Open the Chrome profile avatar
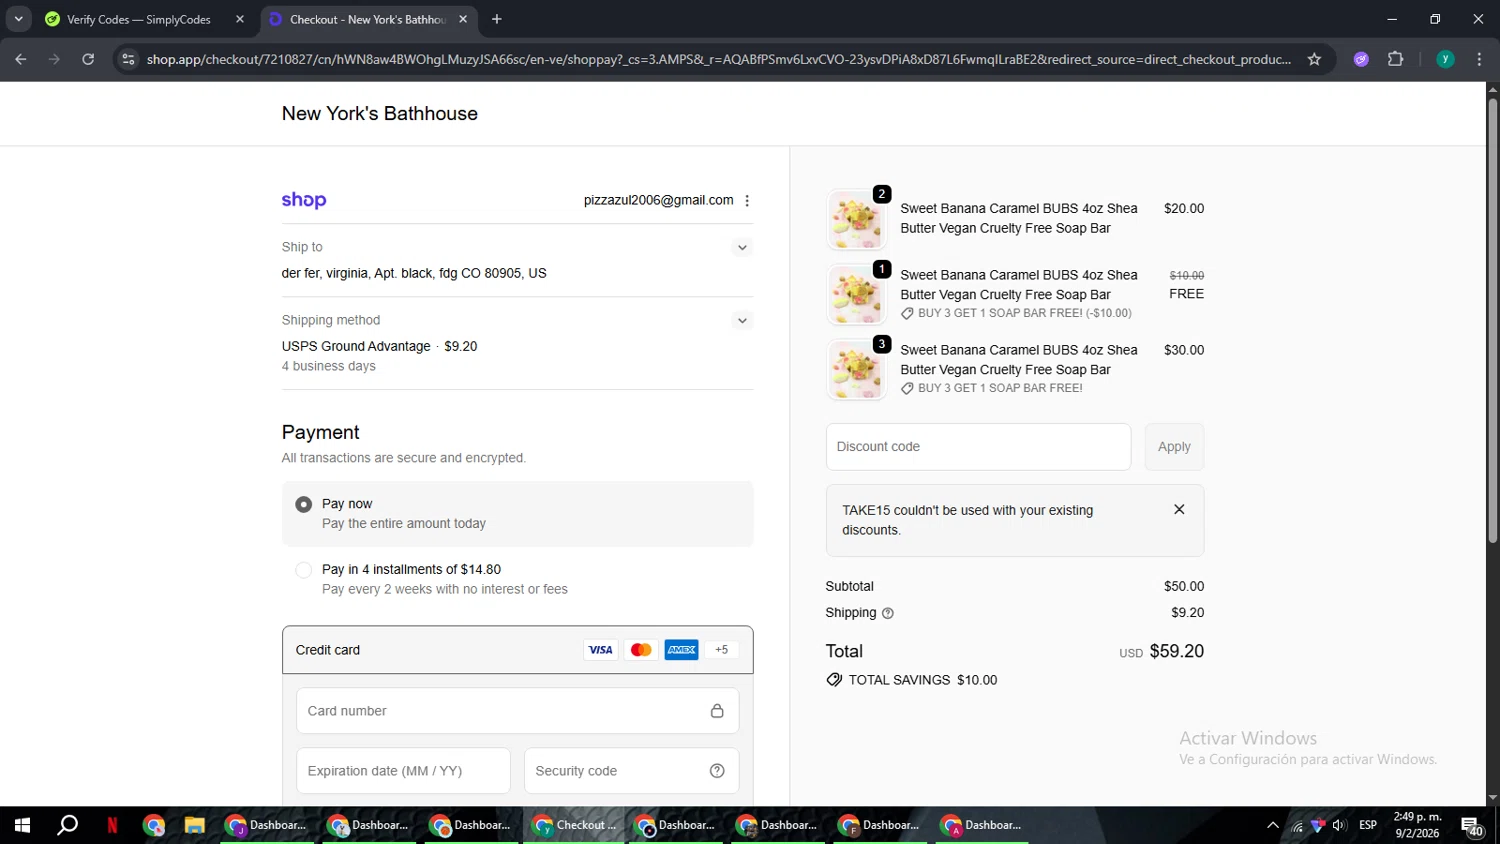 [x=1445, y=59]
